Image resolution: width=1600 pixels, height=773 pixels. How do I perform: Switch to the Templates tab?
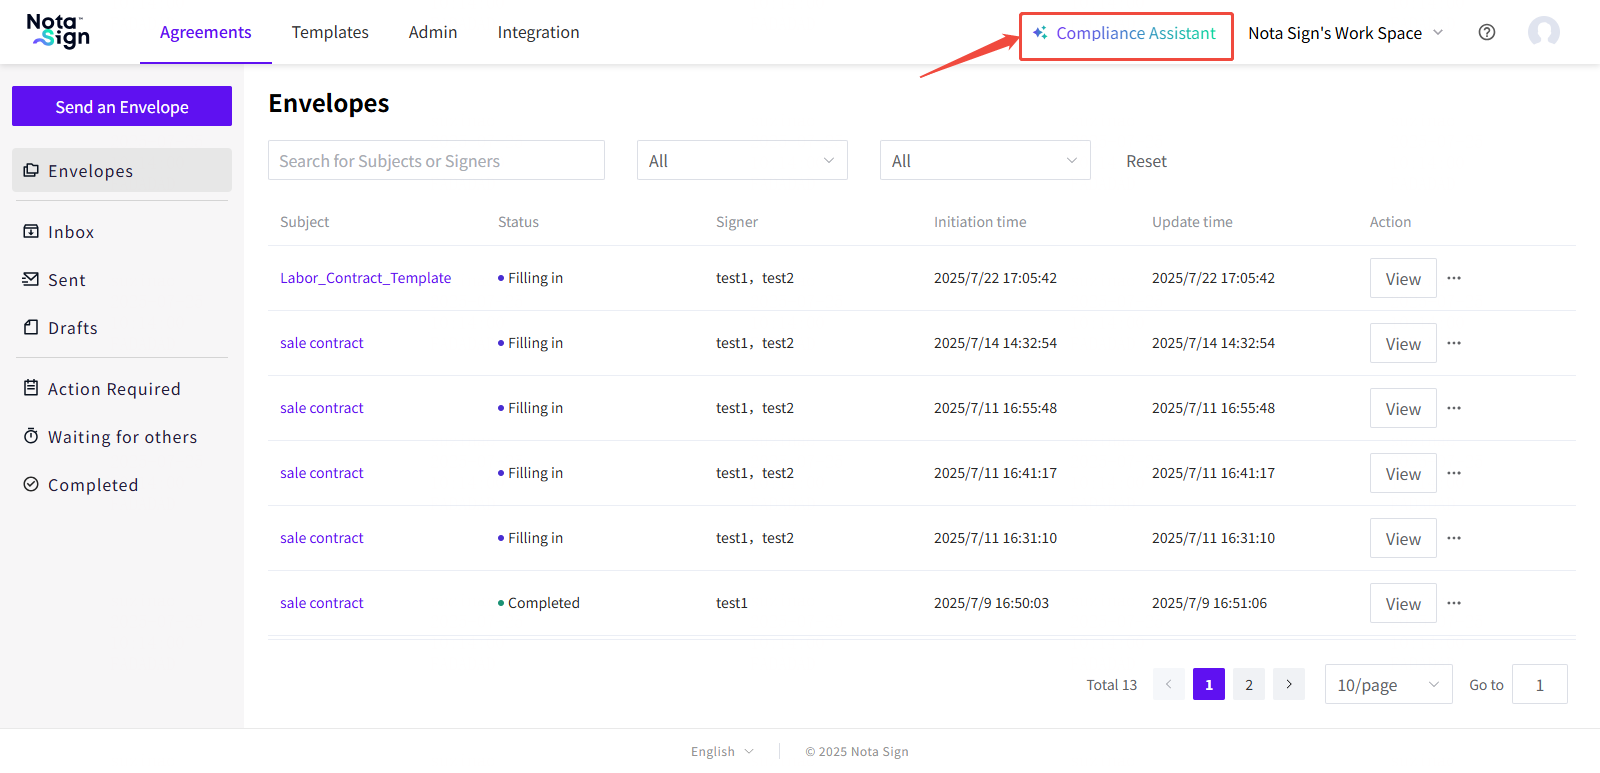330,32
